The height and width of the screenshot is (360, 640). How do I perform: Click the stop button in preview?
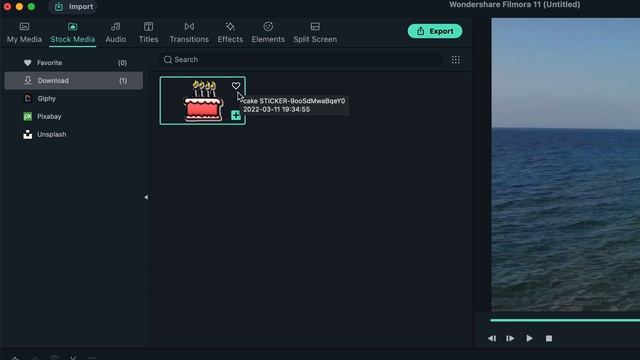[549, 338]
